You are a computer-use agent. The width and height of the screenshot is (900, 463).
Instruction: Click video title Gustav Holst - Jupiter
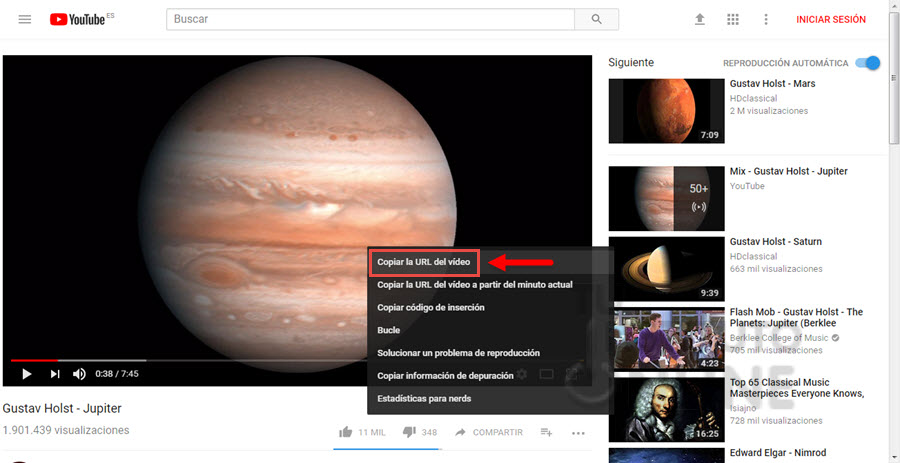[62, 408]
